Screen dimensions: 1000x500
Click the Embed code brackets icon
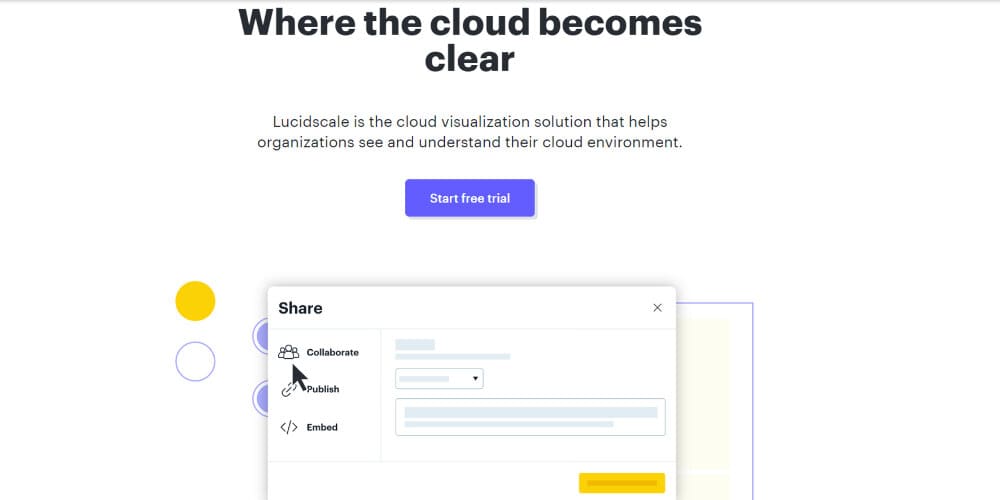[289, 427]
